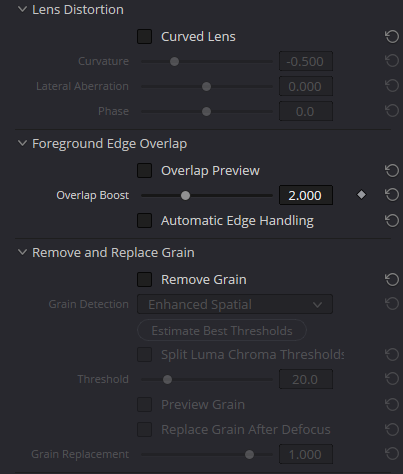403x474 pixels.
Task: Click the Overlap Boost value field
Action: click(306, 195)
